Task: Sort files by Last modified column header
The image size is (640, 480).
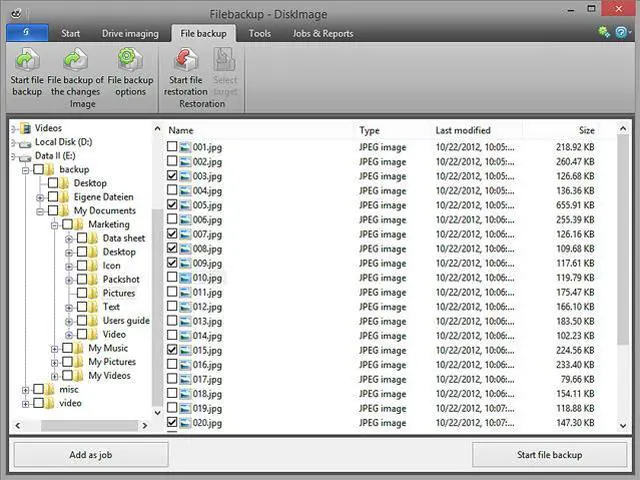Action: click(463, 130)
